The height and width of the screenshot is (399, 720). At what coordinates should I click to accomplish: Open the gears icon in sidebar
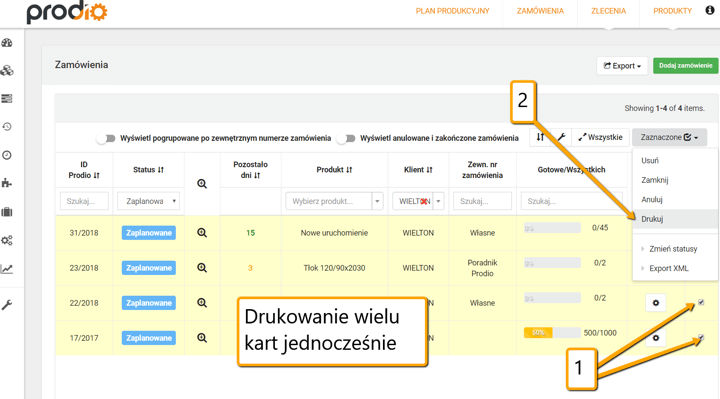(7, 240)
